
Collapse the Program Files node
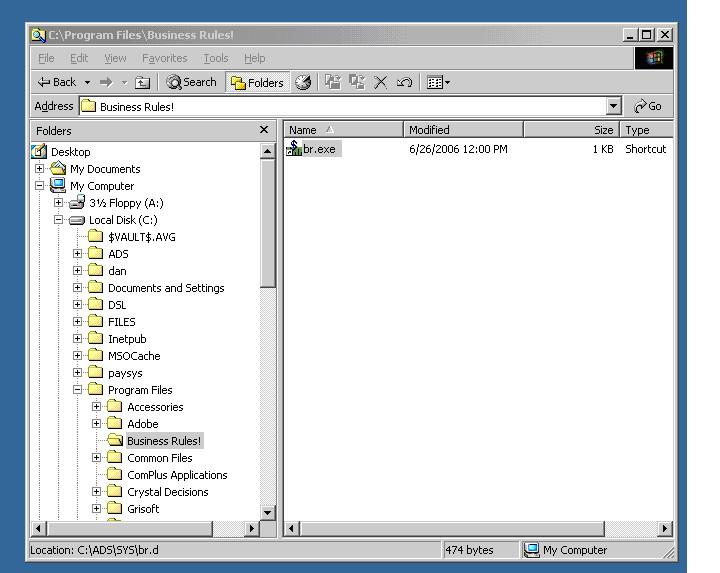click(78, 389)
